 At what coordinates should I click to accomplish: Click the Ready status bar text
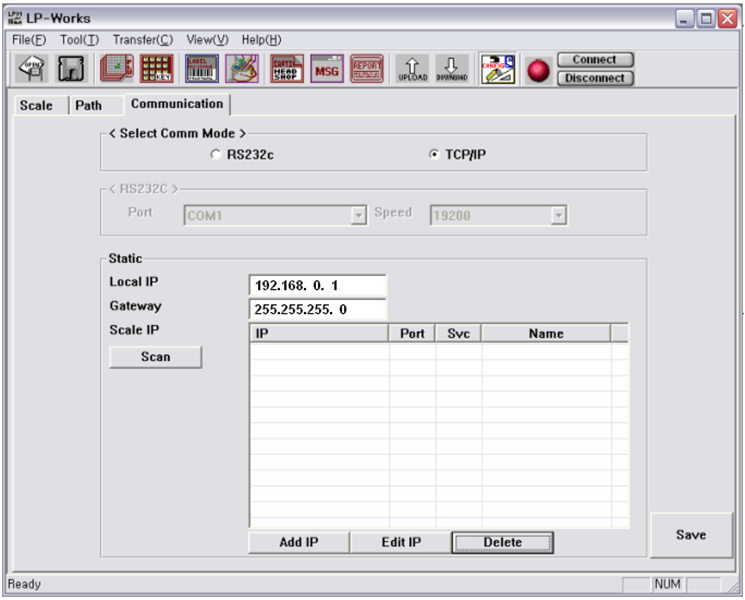click(x=24, y=584)
